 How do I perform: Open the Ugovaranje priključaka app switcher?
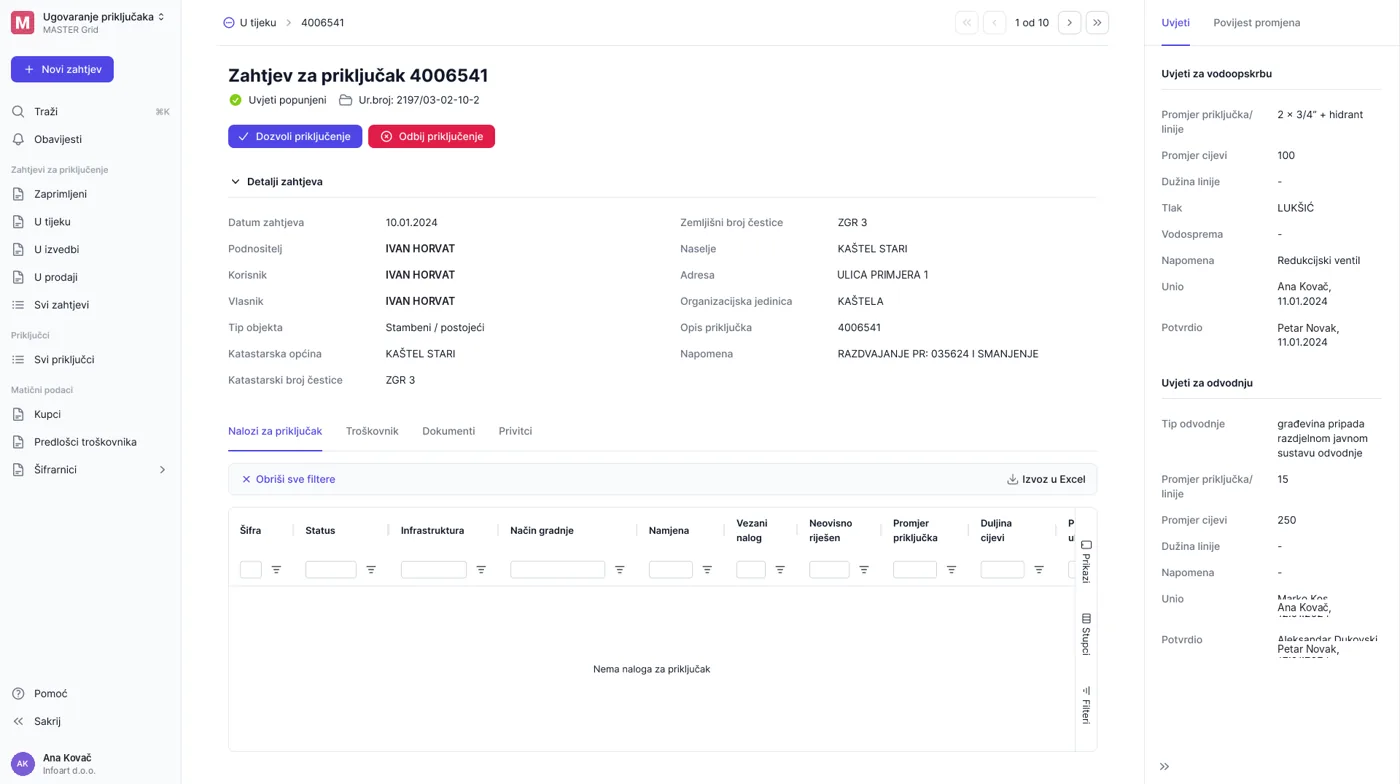tap(89, 22)
